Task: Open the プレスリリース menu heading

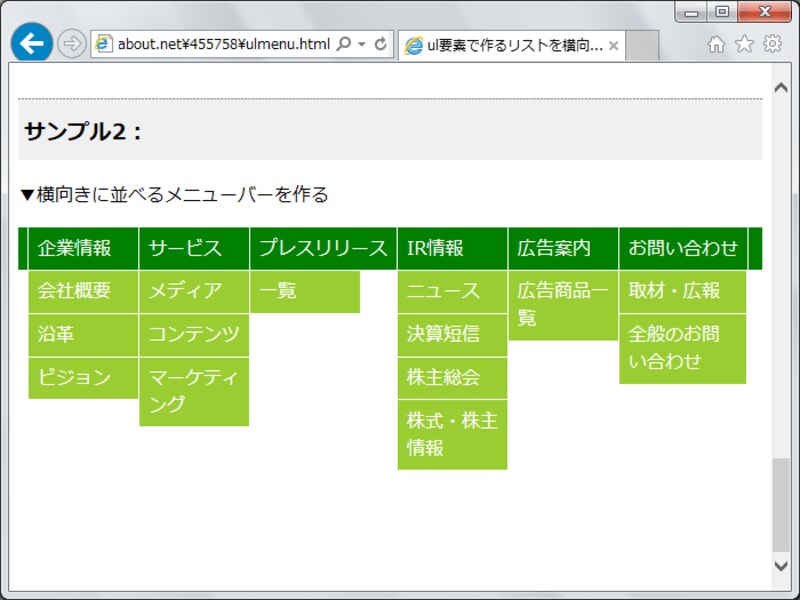Action: point(322,249)
